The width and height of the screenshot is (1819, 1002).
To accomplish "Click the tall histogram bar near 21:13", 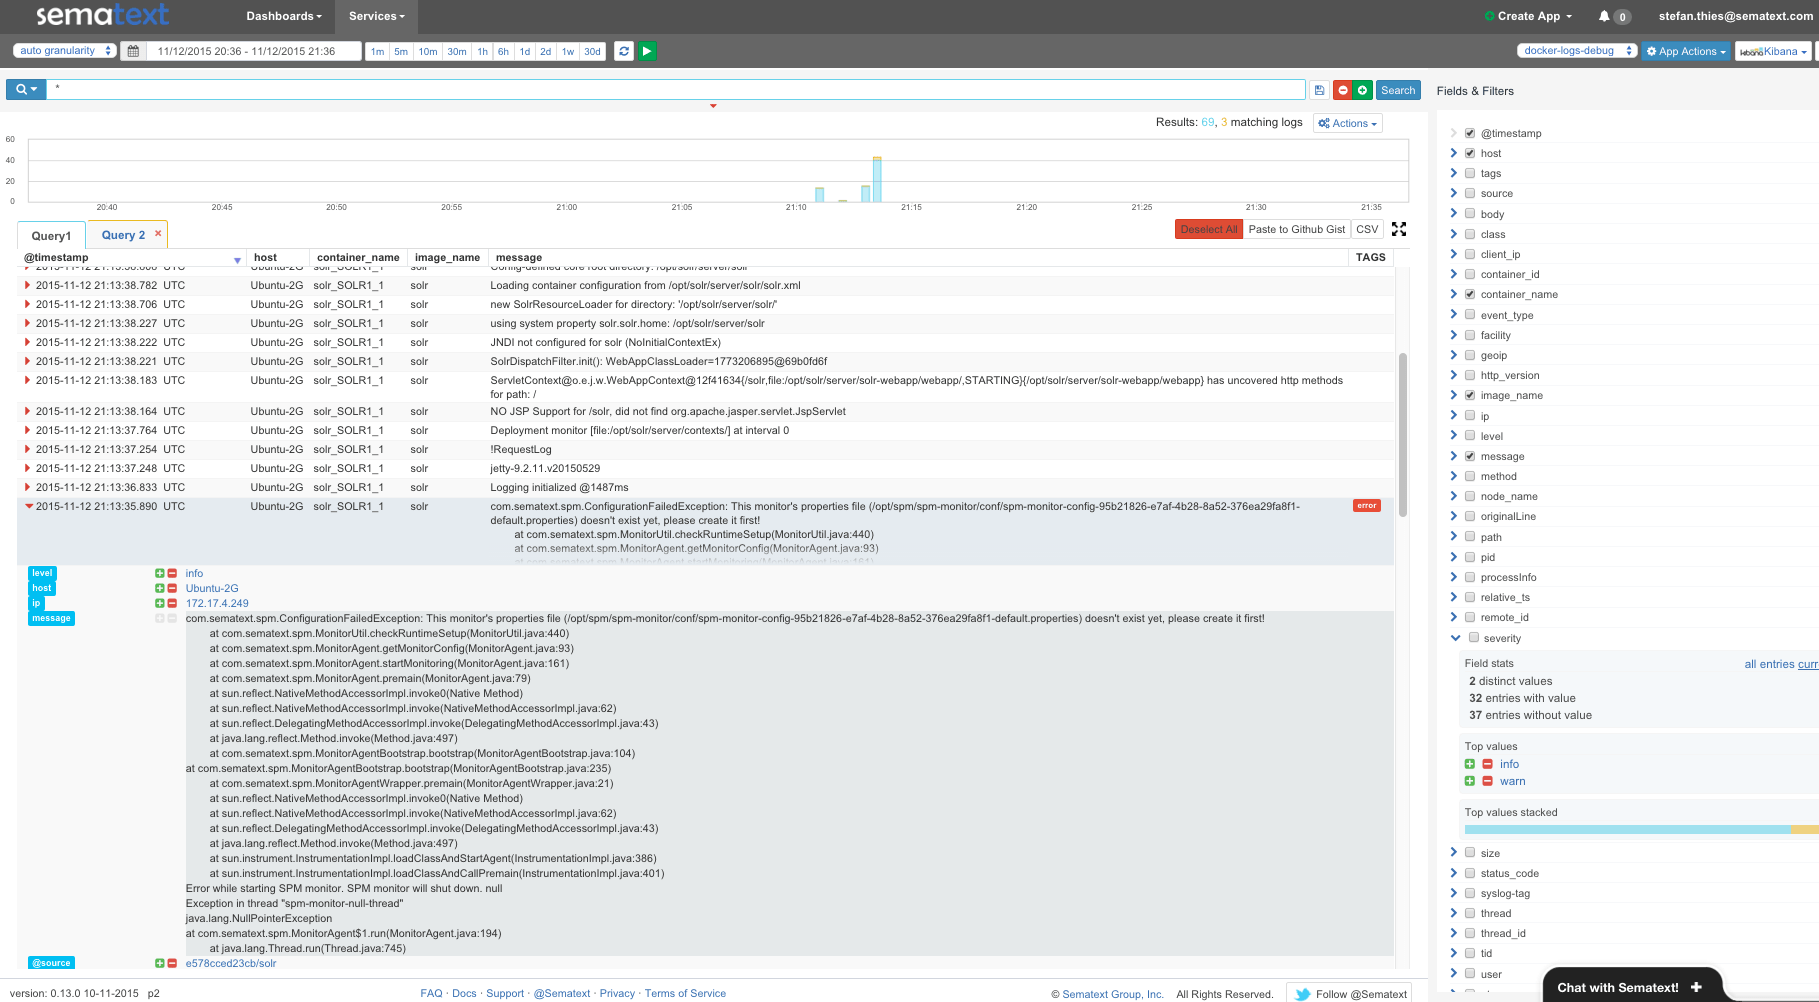I will tap(877, 179).
